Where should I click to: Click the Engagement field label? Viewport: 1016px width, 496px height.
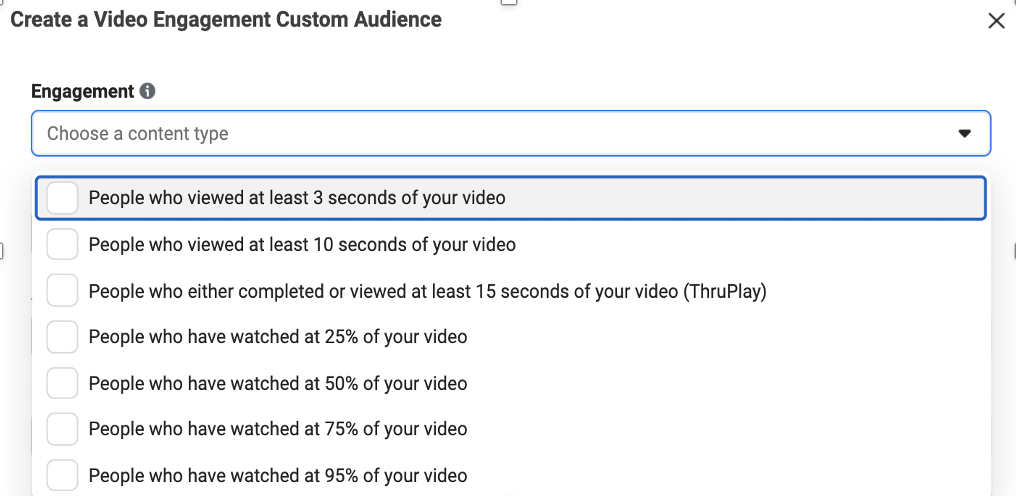(82, 91)
